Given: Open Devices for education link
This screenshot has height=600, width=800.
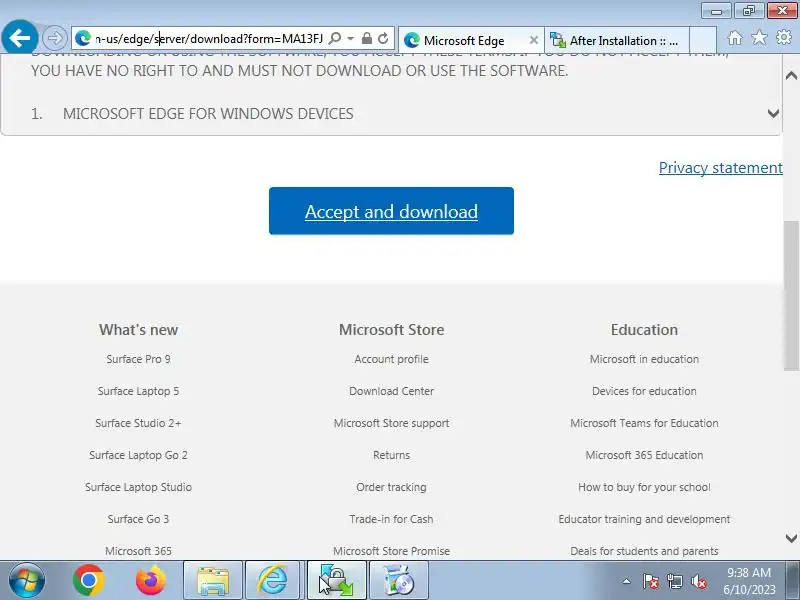Looking at the screenshot, I should click(644, 391).
